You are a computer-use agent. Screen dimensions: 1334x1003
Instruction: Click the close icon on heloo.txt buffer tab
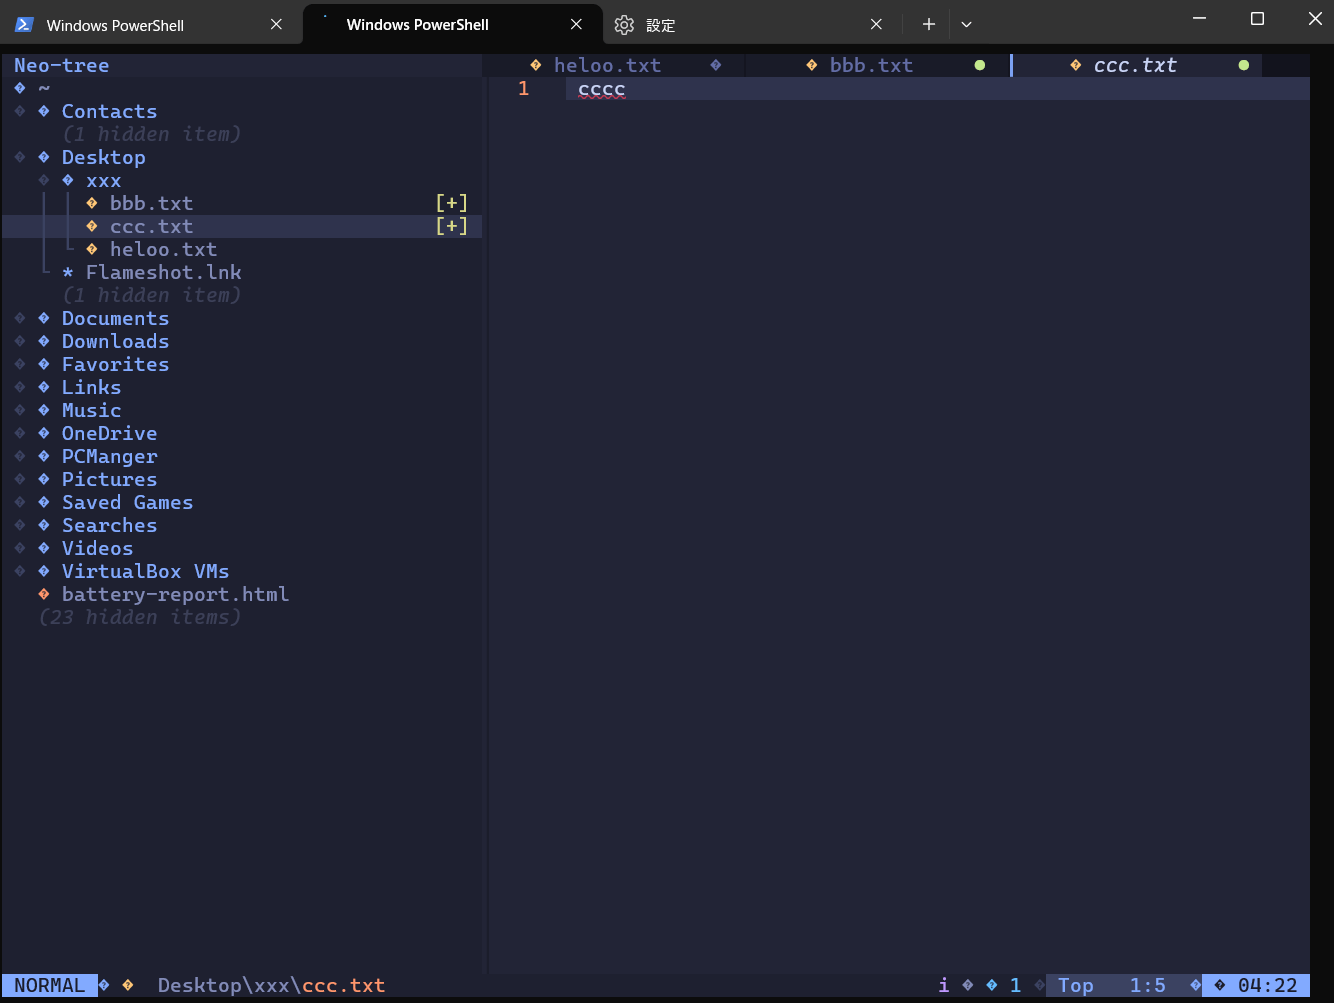coord(716,65)
